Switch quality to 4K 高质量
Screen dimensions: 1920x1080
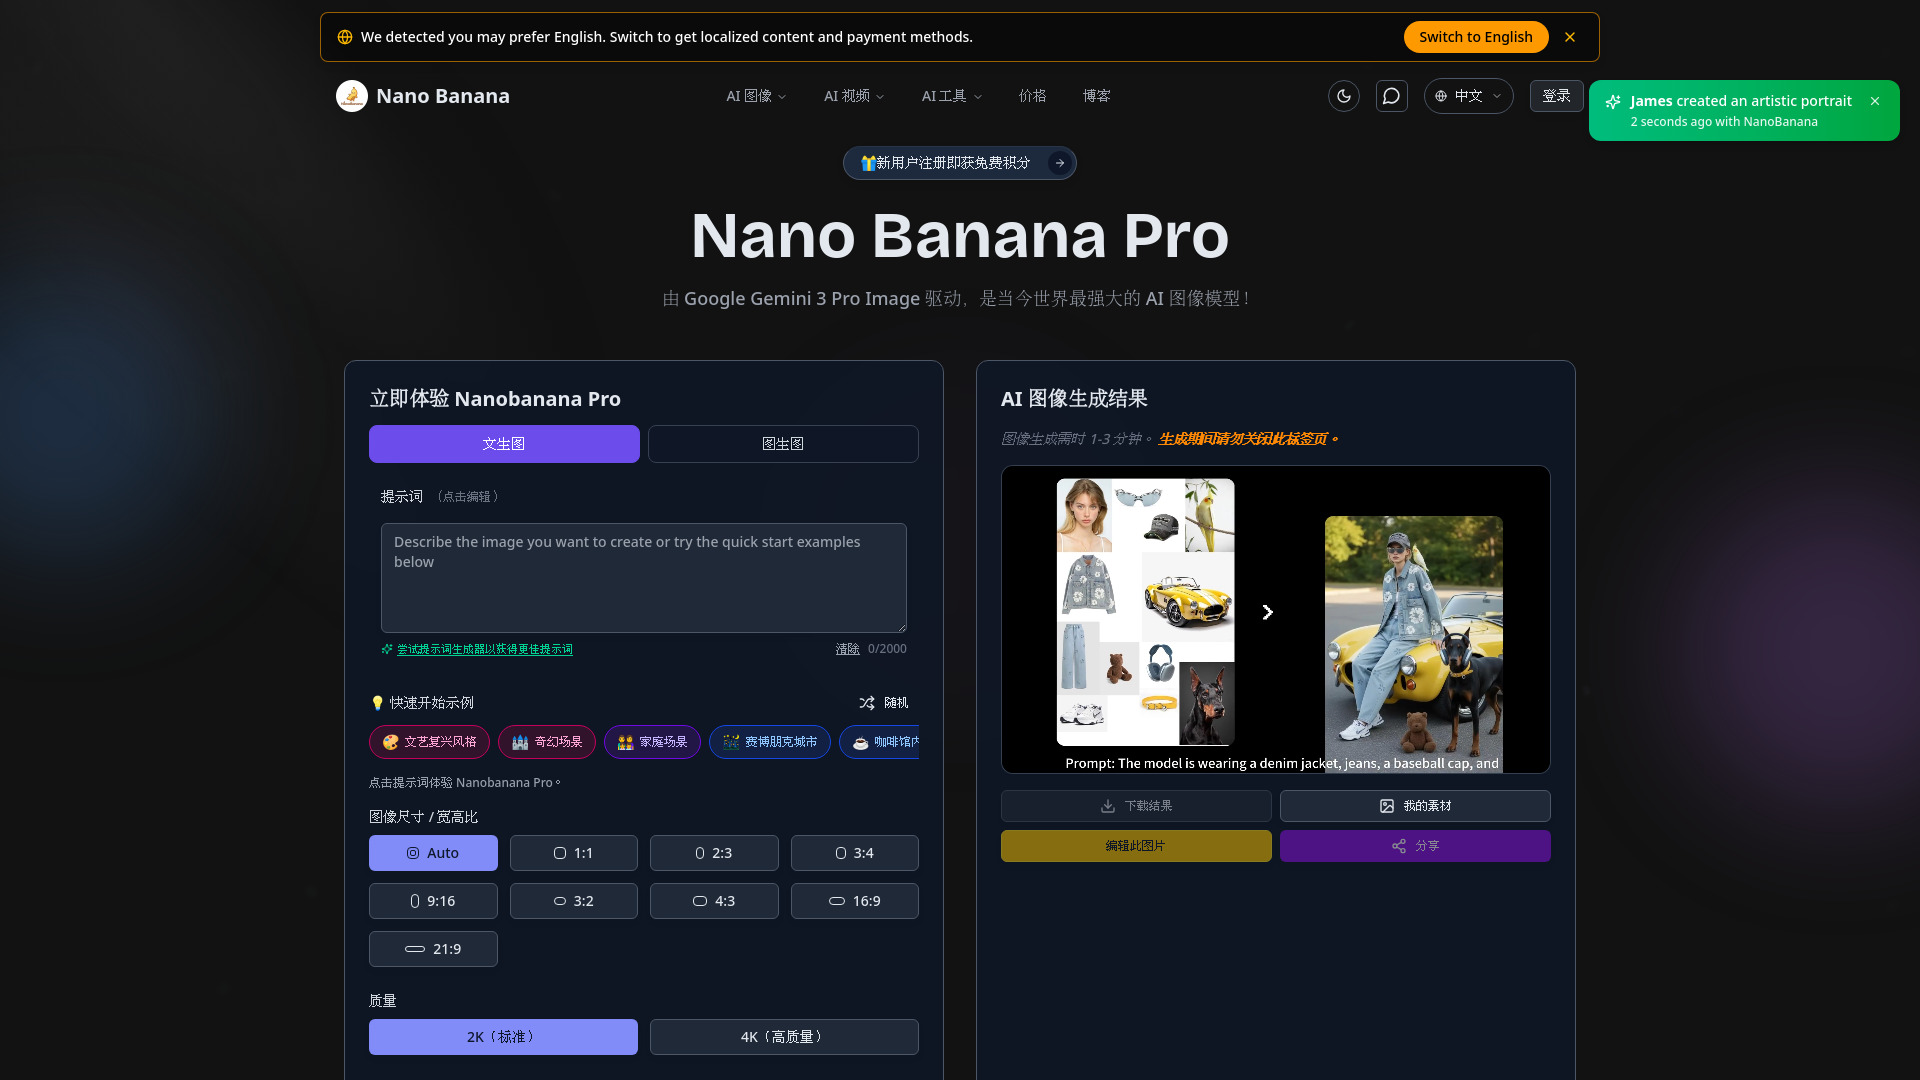[x=784, y=1037]
